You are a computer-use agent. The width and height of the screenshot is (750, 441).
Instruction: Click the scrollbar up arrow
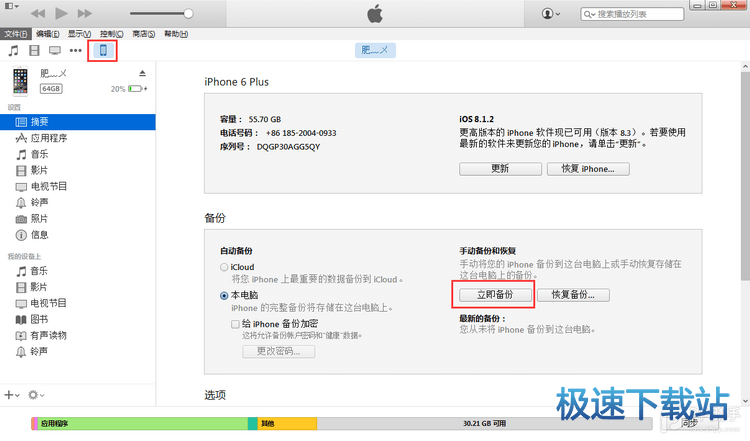[745, 66]
